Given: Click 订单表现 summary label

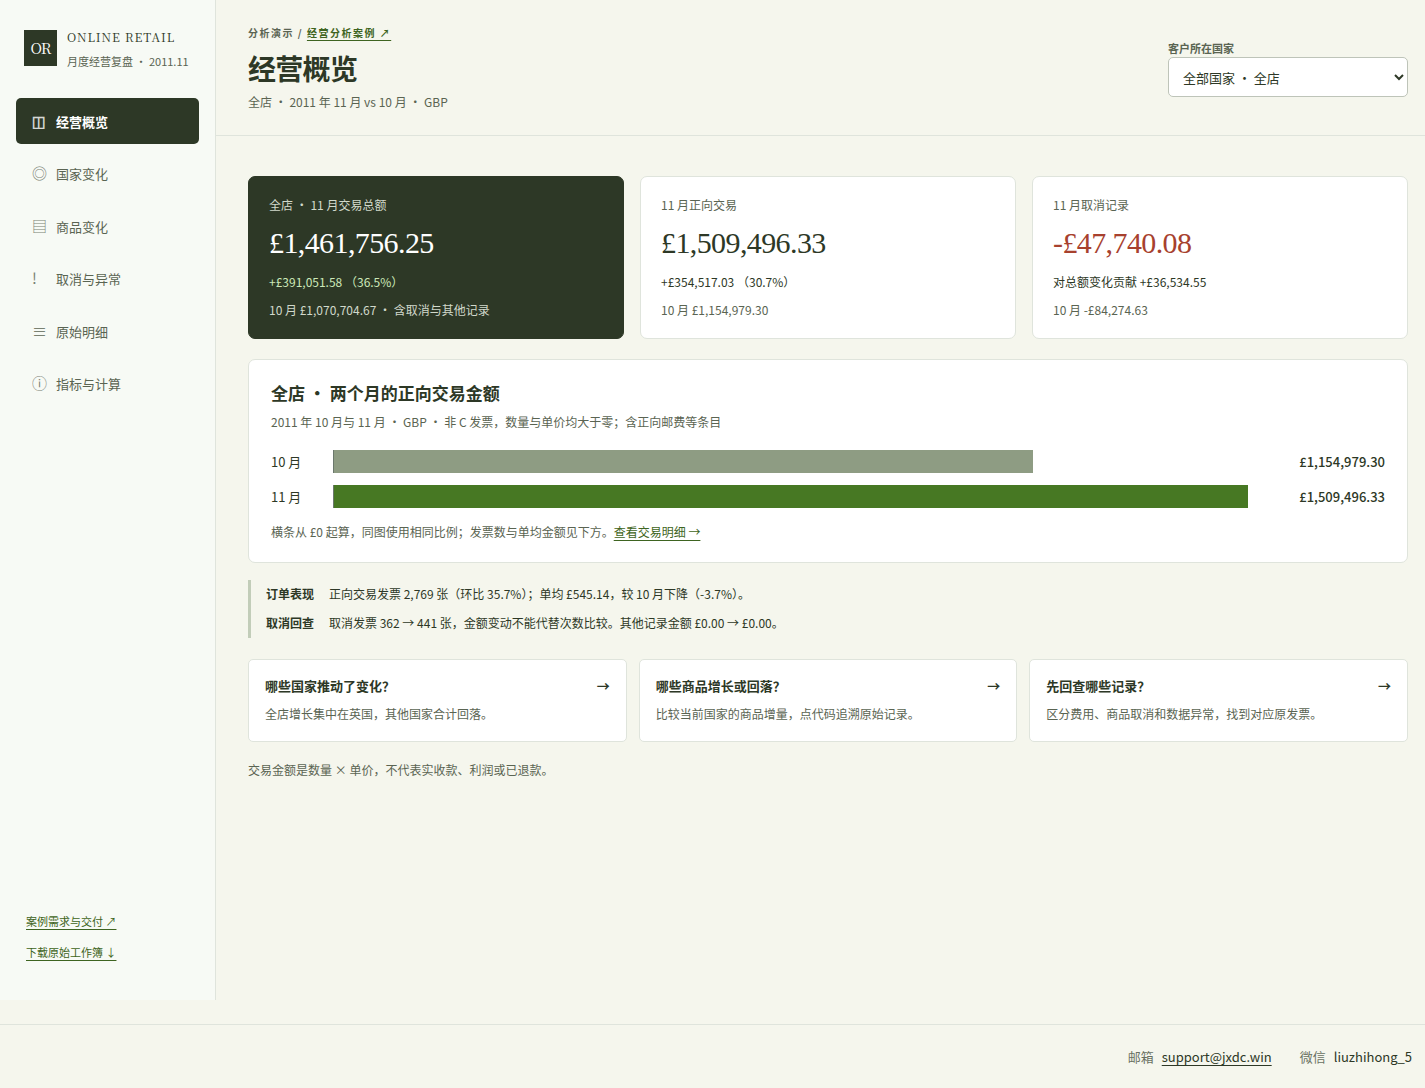Looking at the screenshot, I should click(290, 594).
